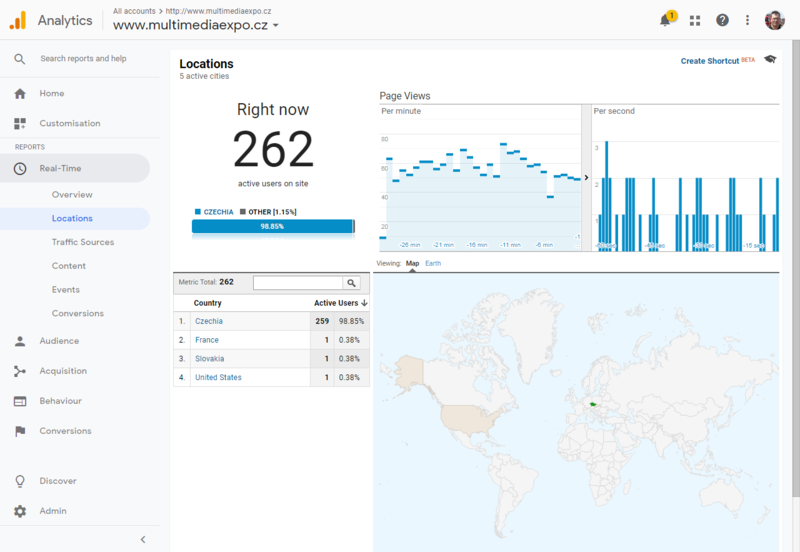Click the Google Analytics logo
Image resolution: width=800 pixels, height=552 pixels.
pos(18,20)
